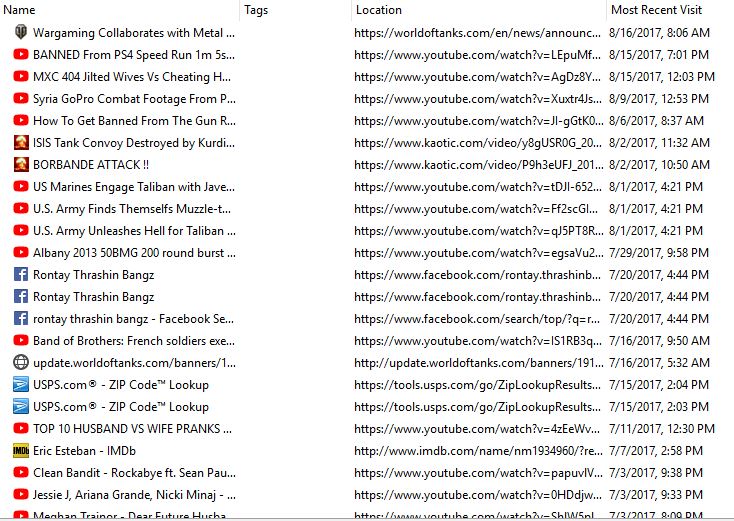Click the 8/15/2017, 12:03 PM visit date
Viewport: 734px width, 521px height.
point(662,77)
